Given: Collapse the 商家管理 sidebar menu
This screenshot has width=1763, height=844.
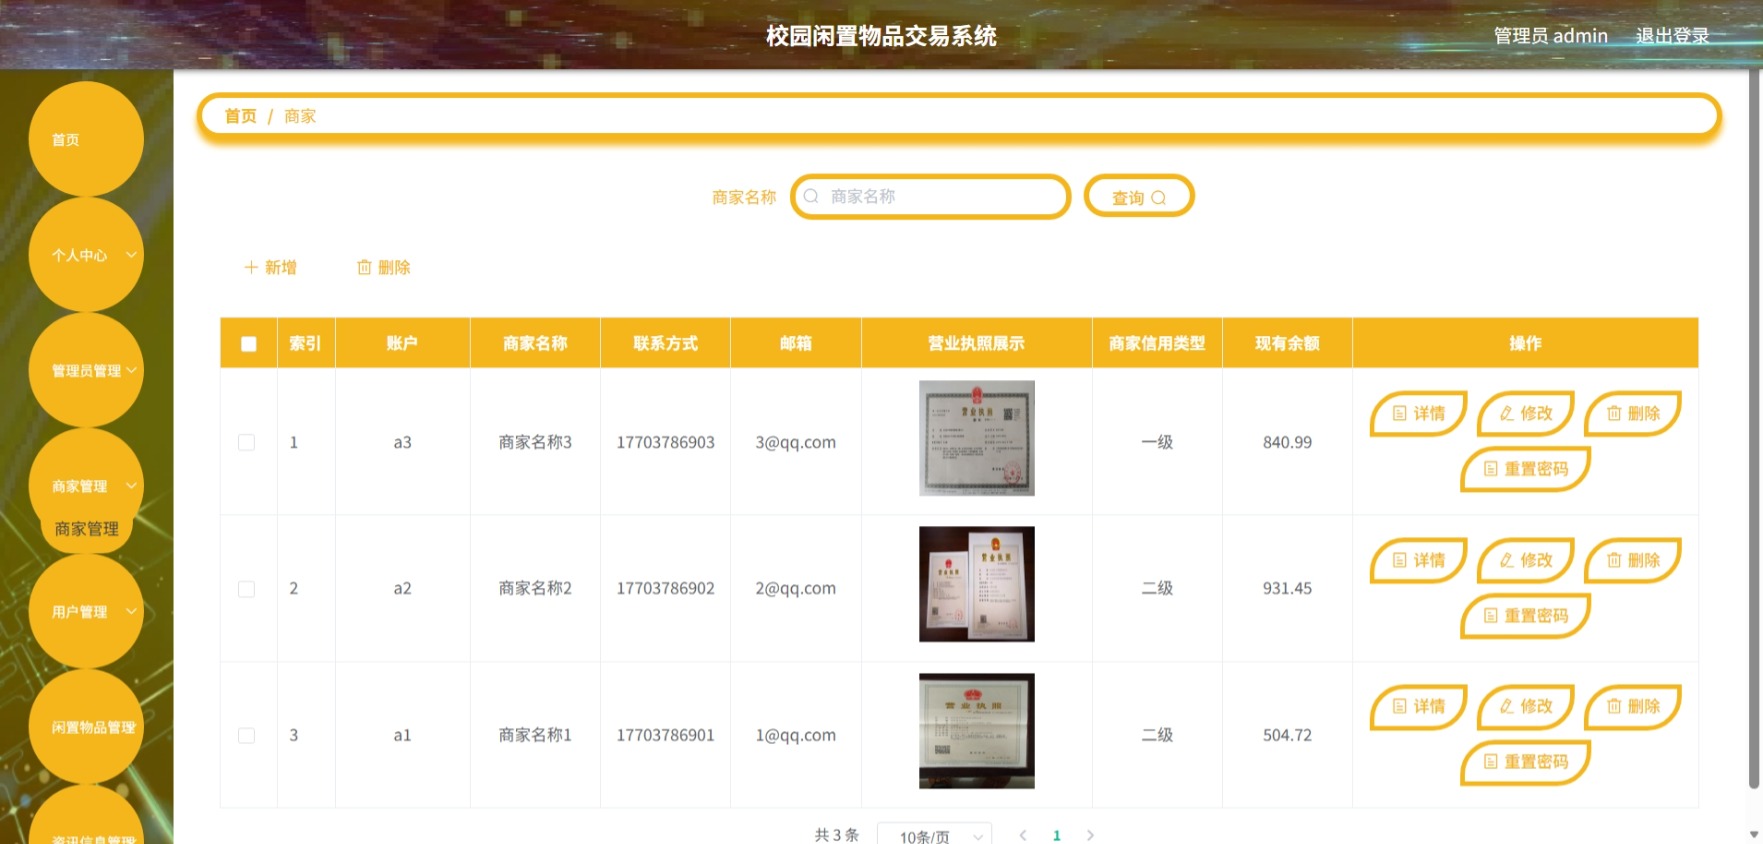Looking at the screenshot, I should coord(86,486).
